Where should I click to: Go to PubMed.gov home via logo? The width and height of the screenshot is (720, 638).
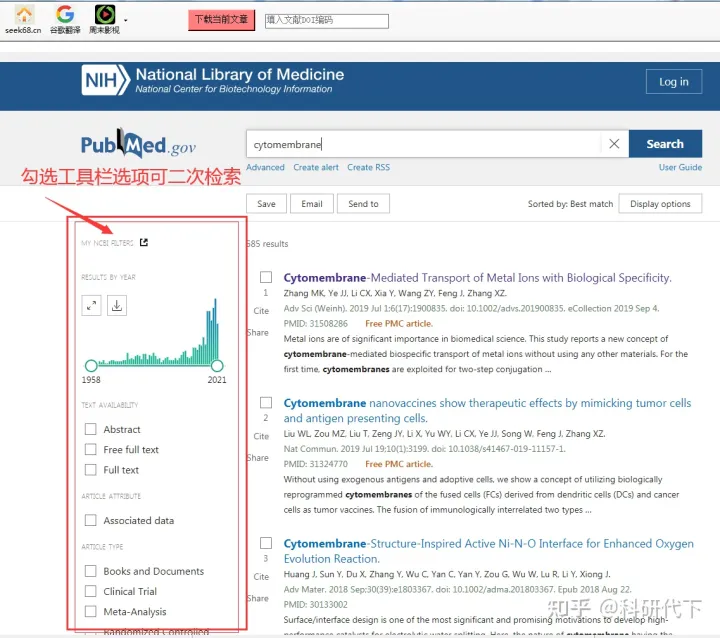[x=138, y=144]
